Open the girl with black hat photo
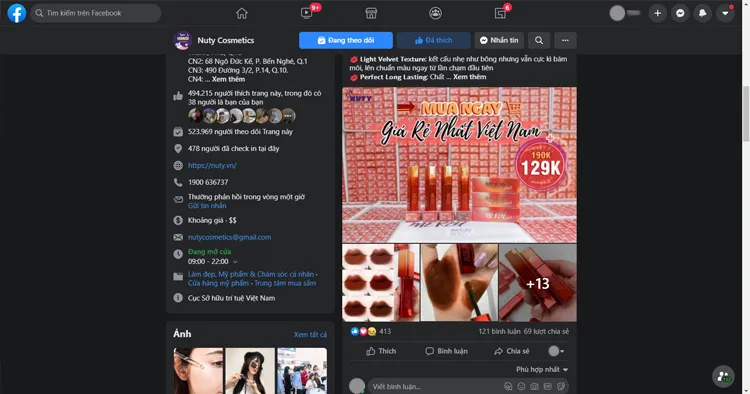The image size is (750, 394). pos(250,371)
